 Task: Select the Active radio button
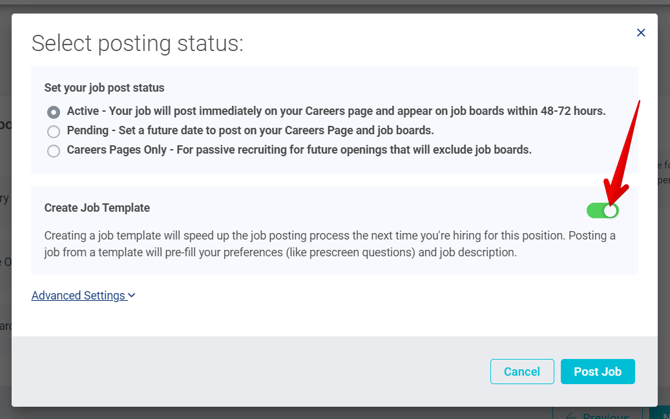[x=54, y=112]
